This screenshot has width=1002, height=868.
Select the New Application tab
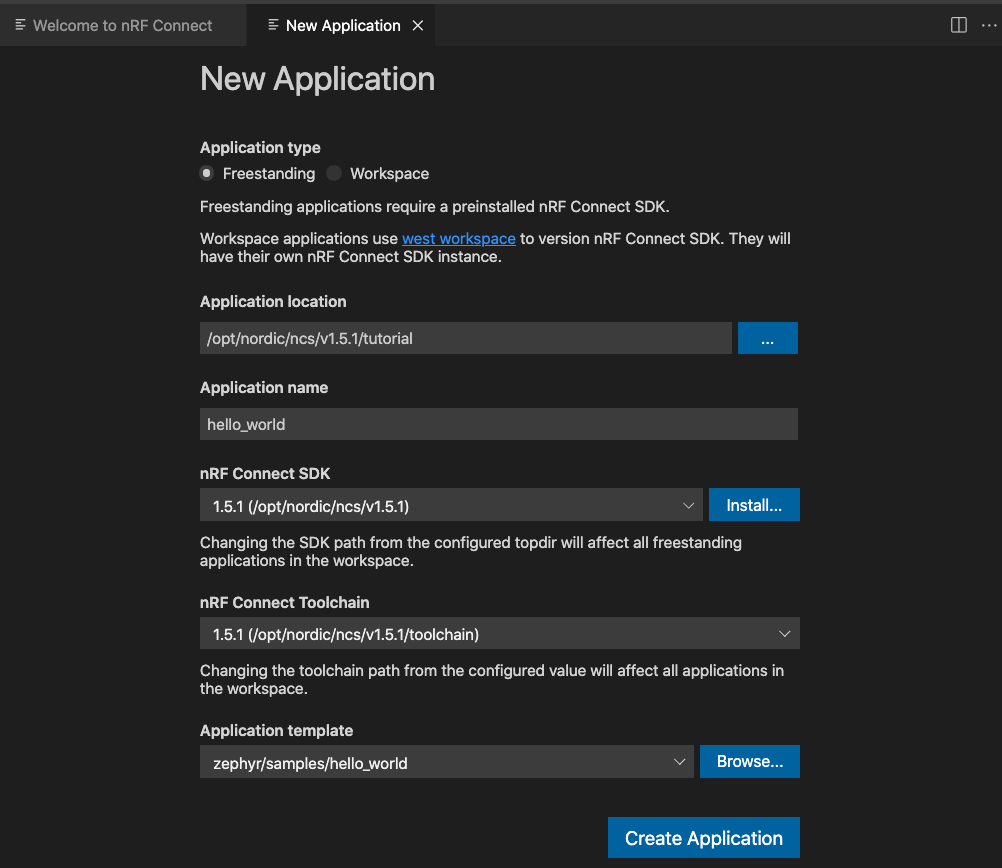tap(342, 26)
